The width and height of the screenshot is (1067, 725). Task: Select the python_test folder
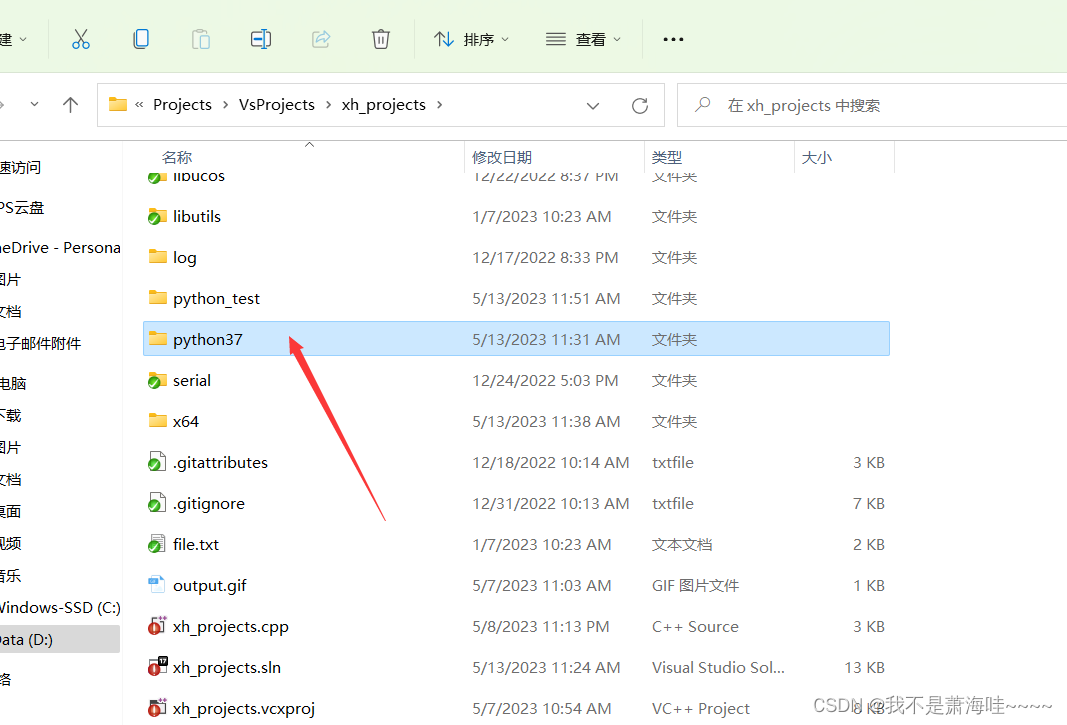216,297
